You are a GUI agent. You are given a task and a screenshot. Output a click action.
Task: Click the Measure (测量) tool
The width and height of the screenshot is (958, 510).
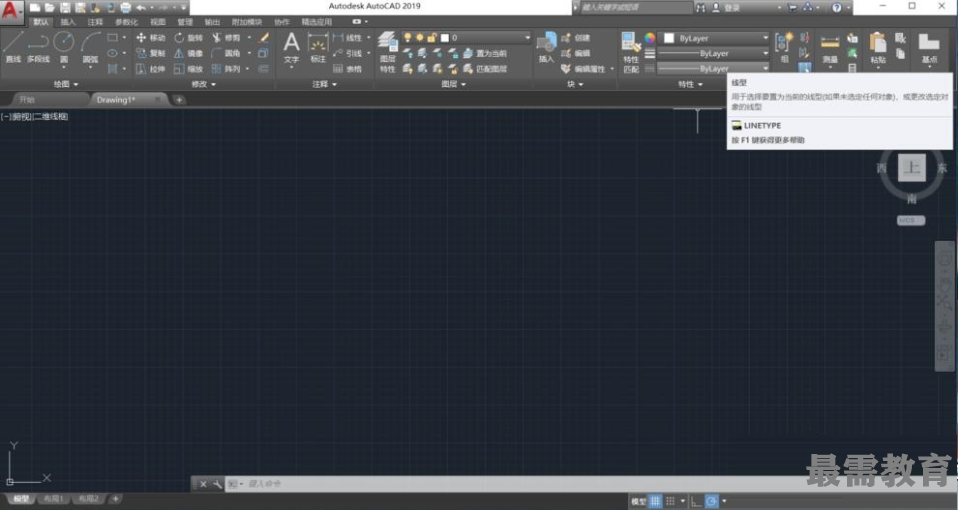(x=830, y=48)
